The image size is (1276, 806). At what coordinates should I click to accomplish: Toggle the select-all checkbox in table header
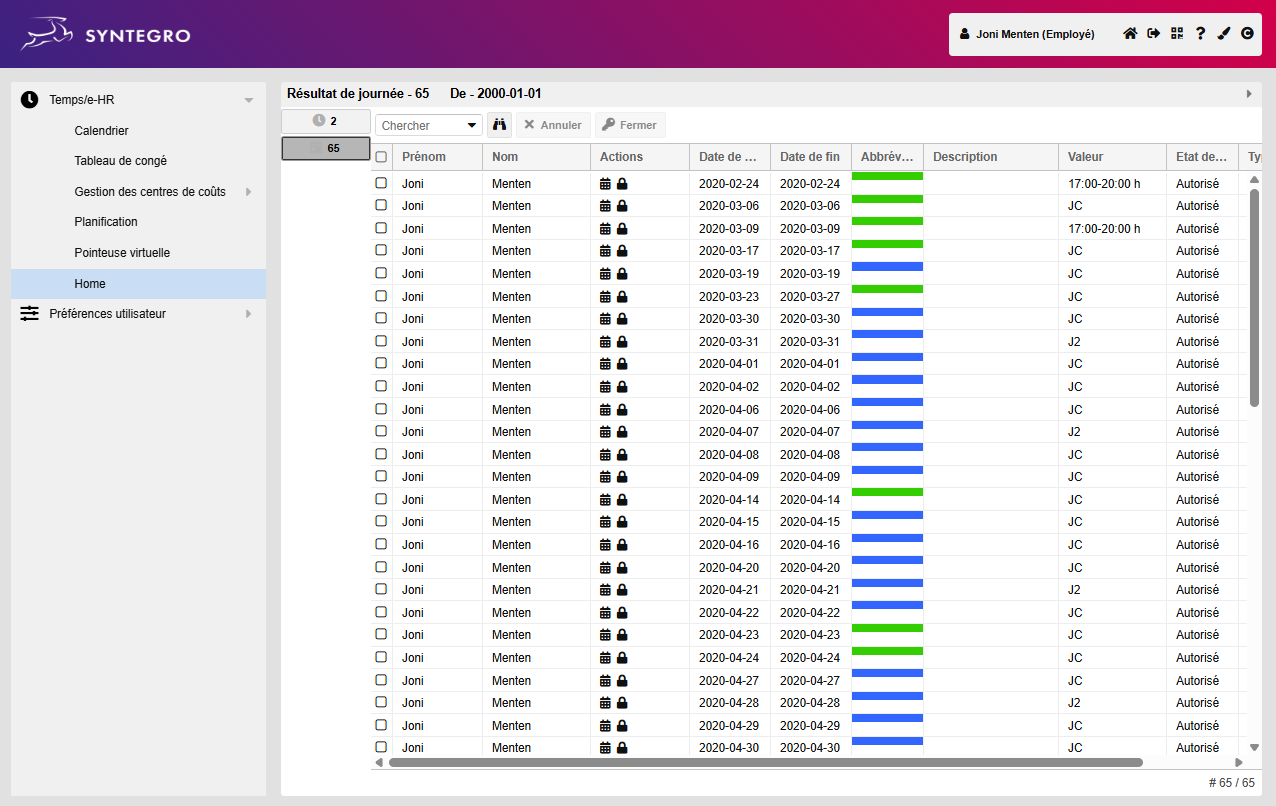click(x=381, y=157)
